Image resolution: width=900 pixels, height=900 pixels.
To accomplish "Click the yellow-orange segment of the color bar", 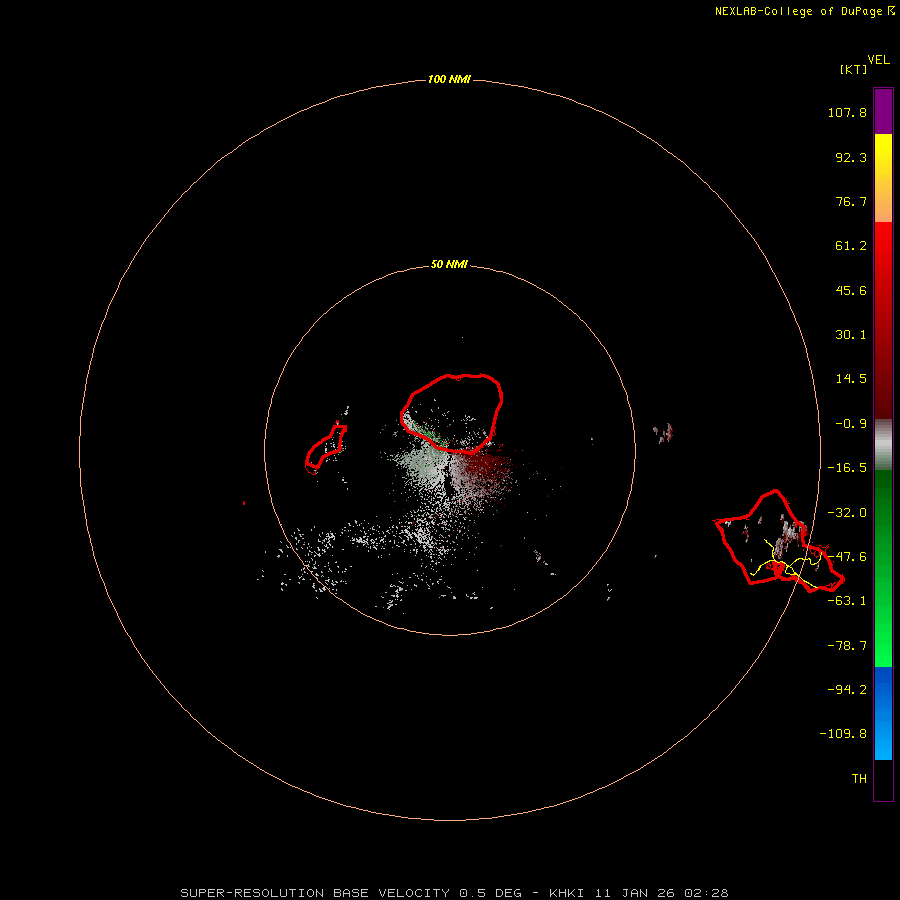I will coord(883,178).
